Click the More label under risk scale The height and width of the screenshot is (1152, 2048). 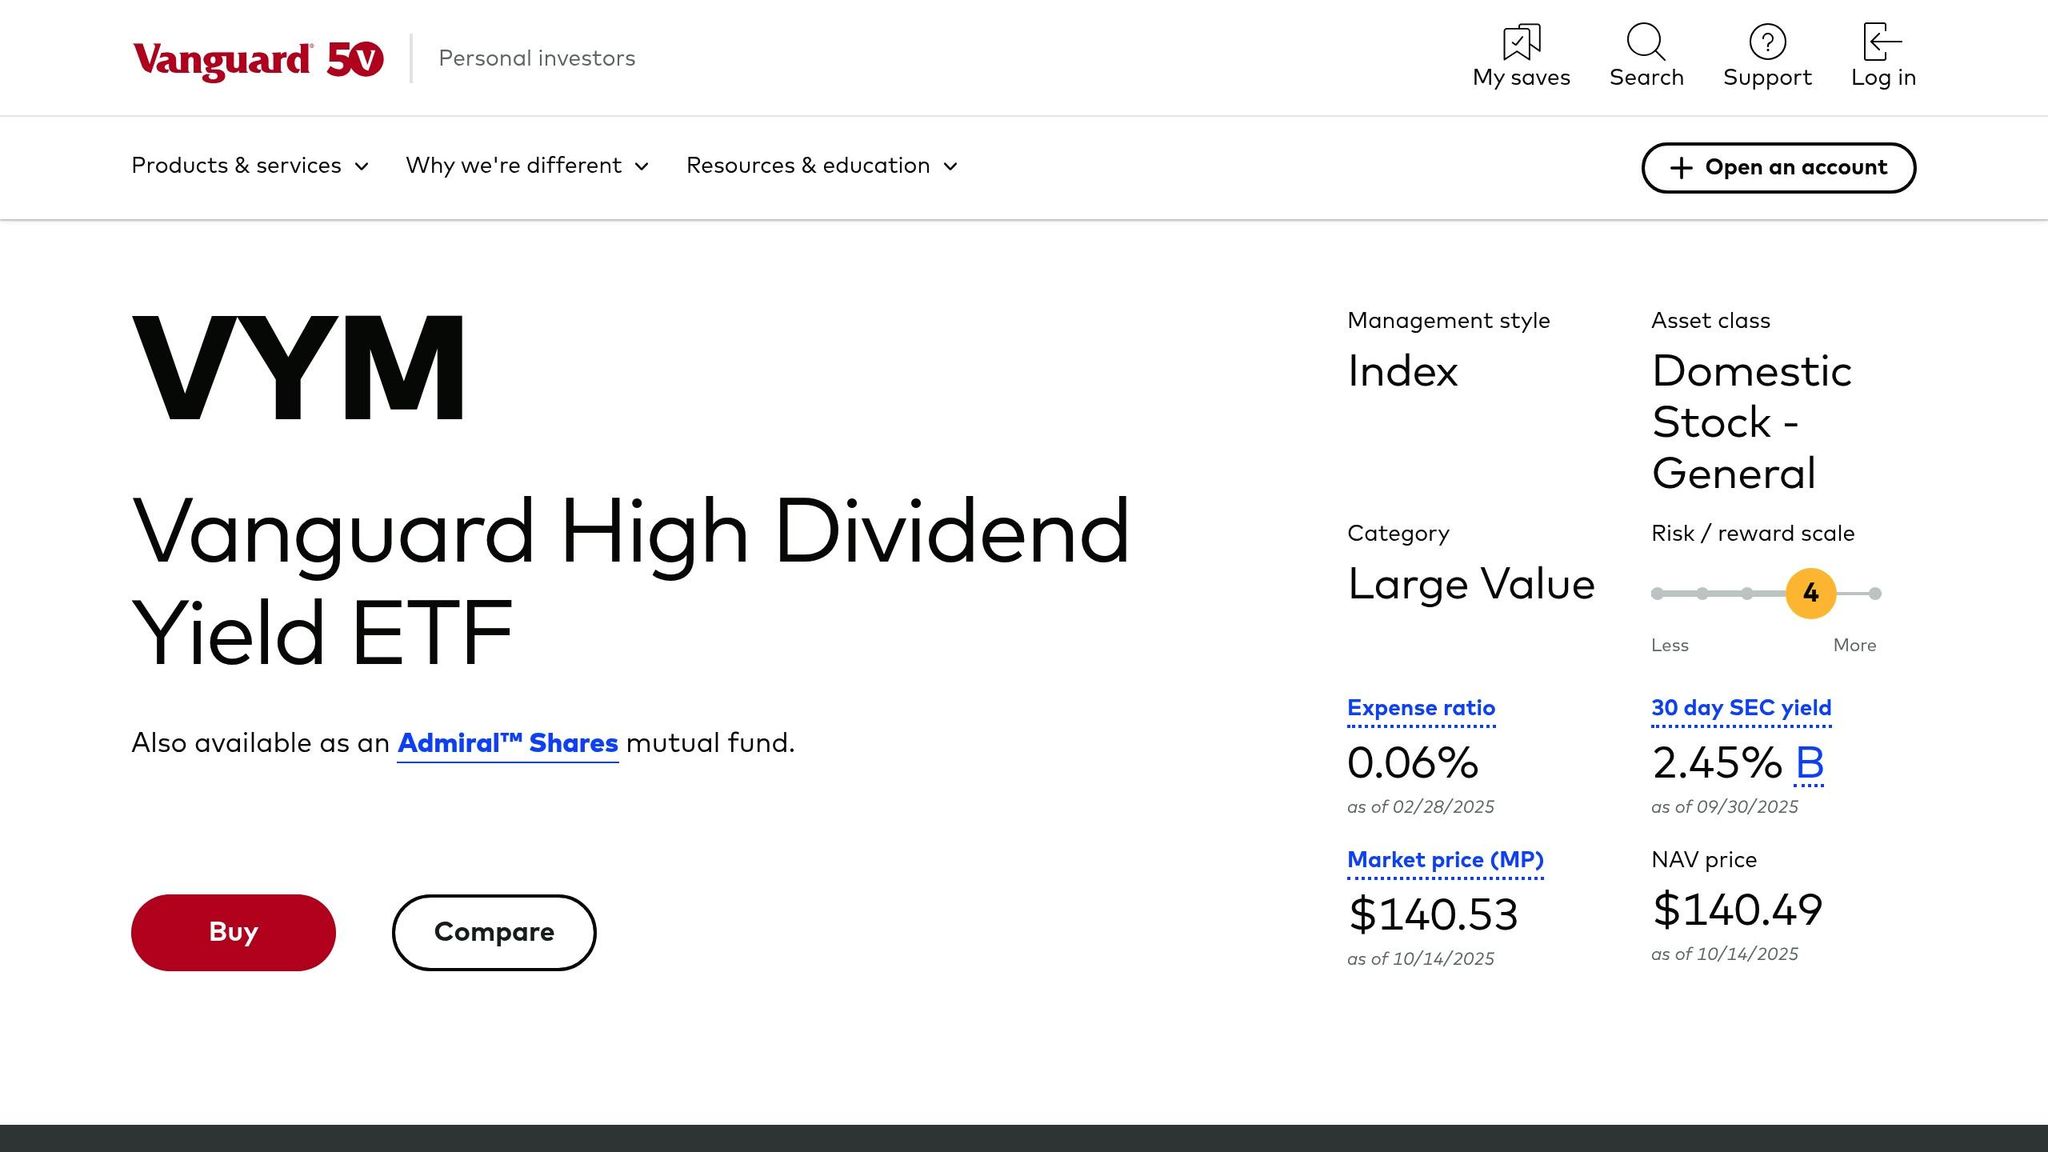click(x=1855, y=646)
